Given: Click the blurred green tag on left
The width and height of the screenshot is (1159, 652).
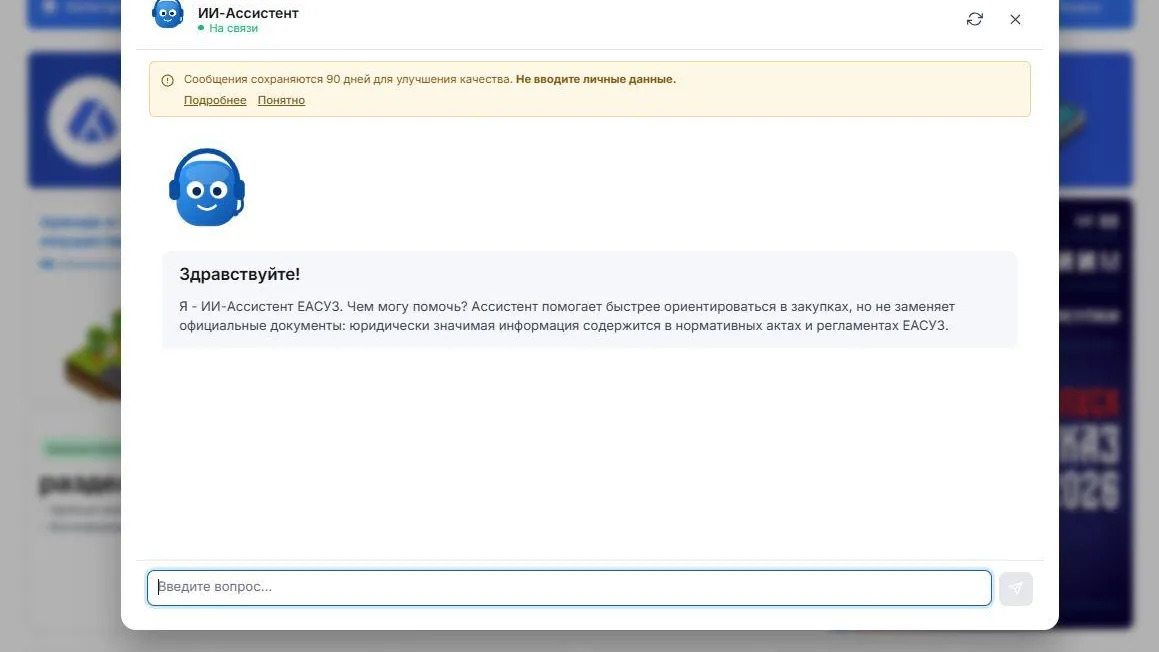Looking at the screenshot, I should pos(81,448).
